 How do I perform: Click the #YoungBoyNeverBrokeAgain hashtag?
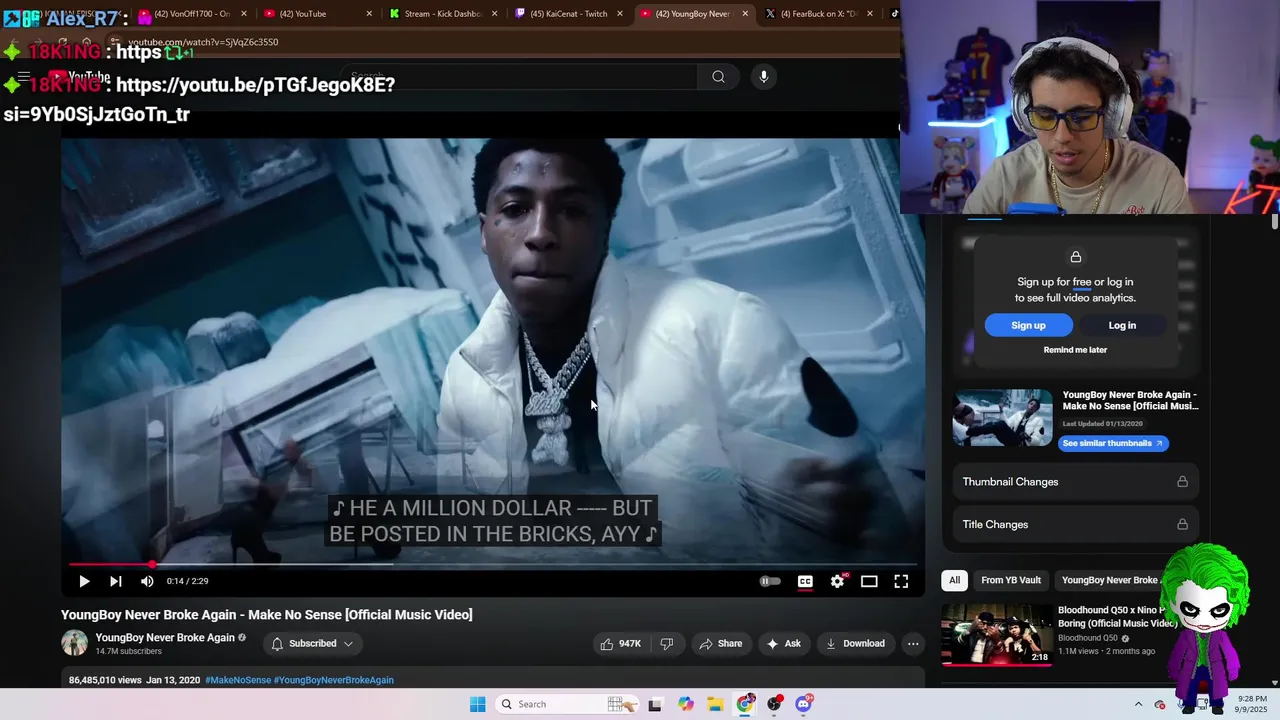[x=334, y=680]
